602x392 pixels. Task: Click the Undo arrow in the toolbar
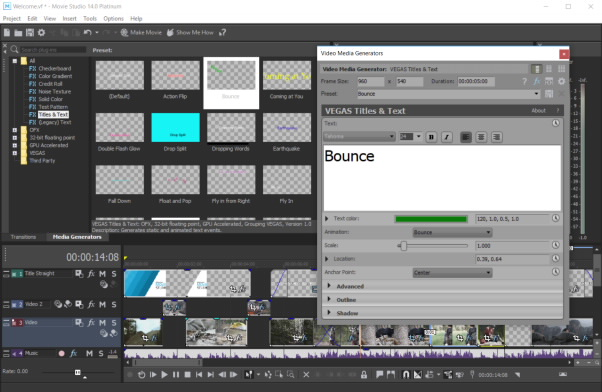pyautogui.click(x=88, y=33)
